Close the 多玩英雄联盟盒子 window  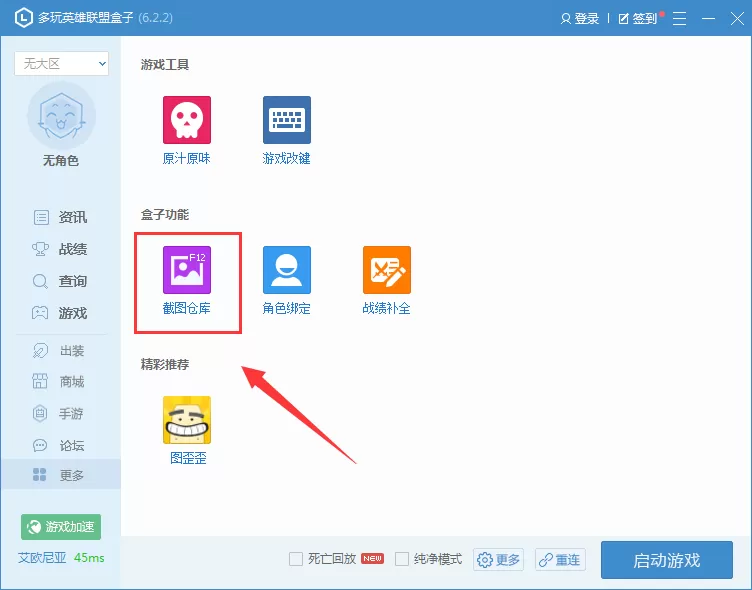click(x=737, y=18)
